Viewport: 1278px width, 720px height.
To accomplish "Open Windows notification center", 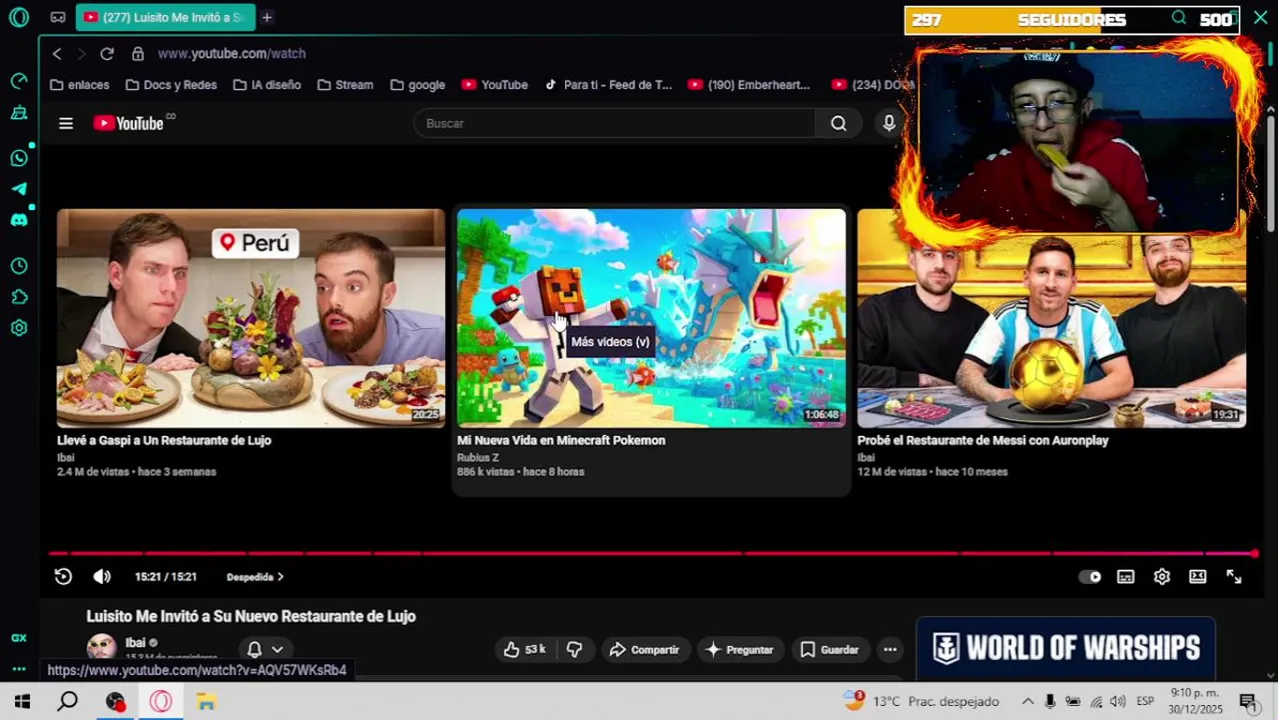I will (x=1247, y=702).
